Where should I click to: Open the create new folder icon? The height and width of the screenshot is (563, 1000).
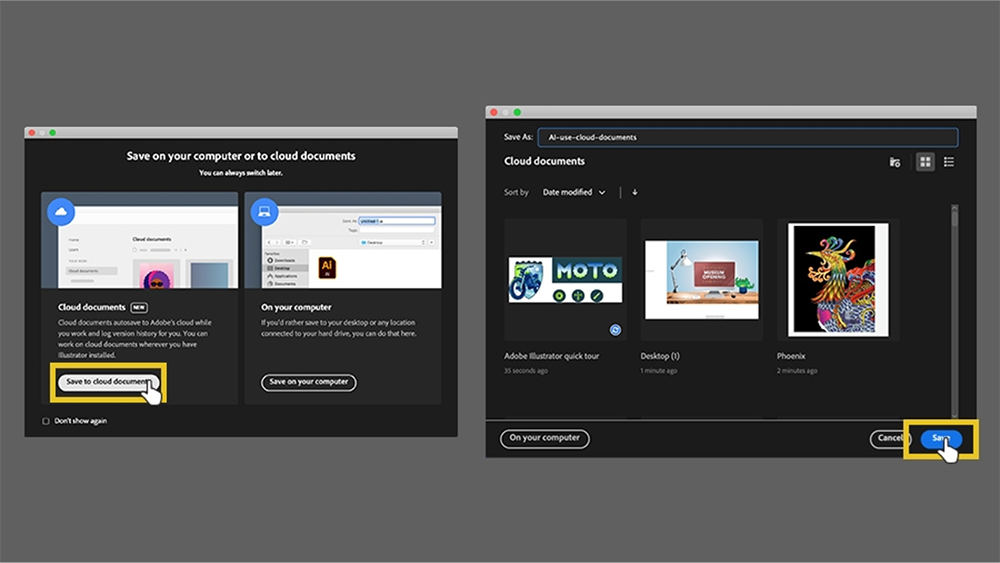895,162
